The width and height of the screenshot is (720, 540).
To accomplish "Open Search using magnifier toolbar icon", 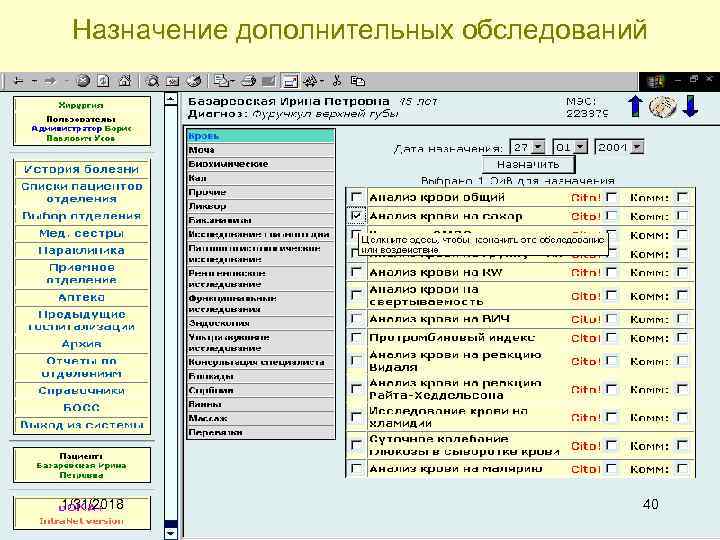I will (152, 81).
